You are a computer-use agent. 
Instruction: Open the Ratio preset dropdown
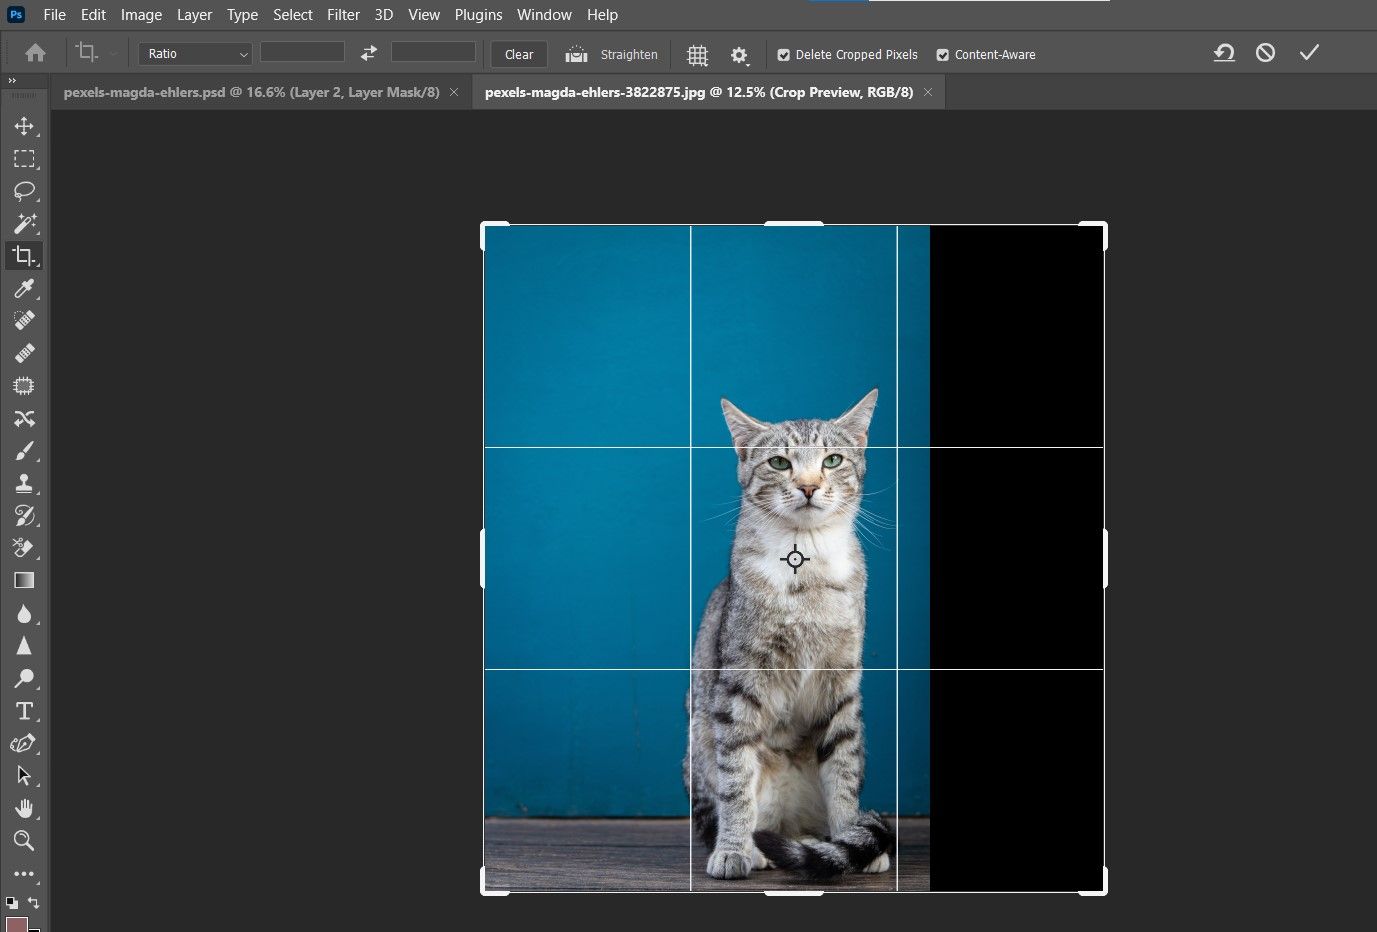coord(195,54)
